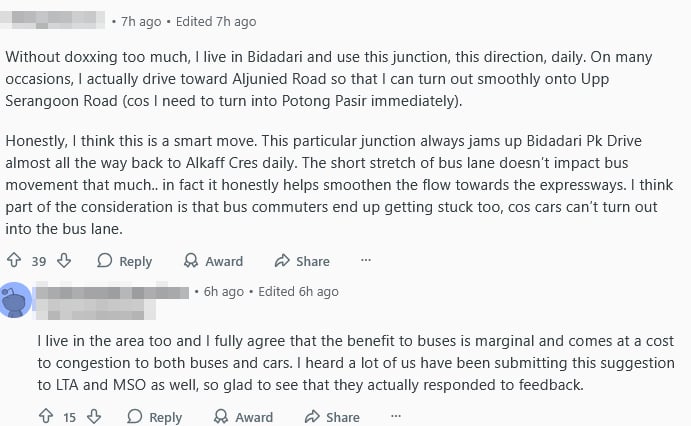This screenshot has width=691, height=426.
Task: Open the blurred username of the first commenter
Action: click(53, 21)
